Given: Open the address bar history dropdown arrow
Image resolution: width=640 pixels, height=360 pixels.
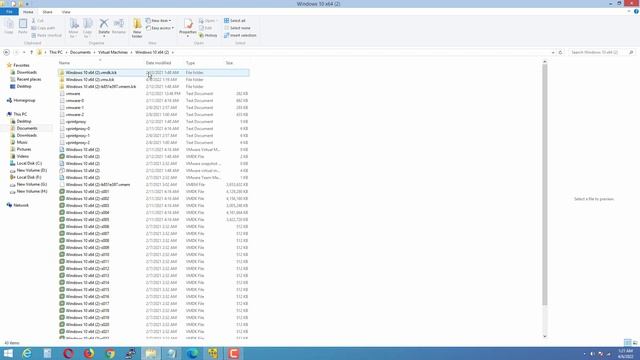Looking at the screenshot, I should pyautogui.click(x=553, y=52).
